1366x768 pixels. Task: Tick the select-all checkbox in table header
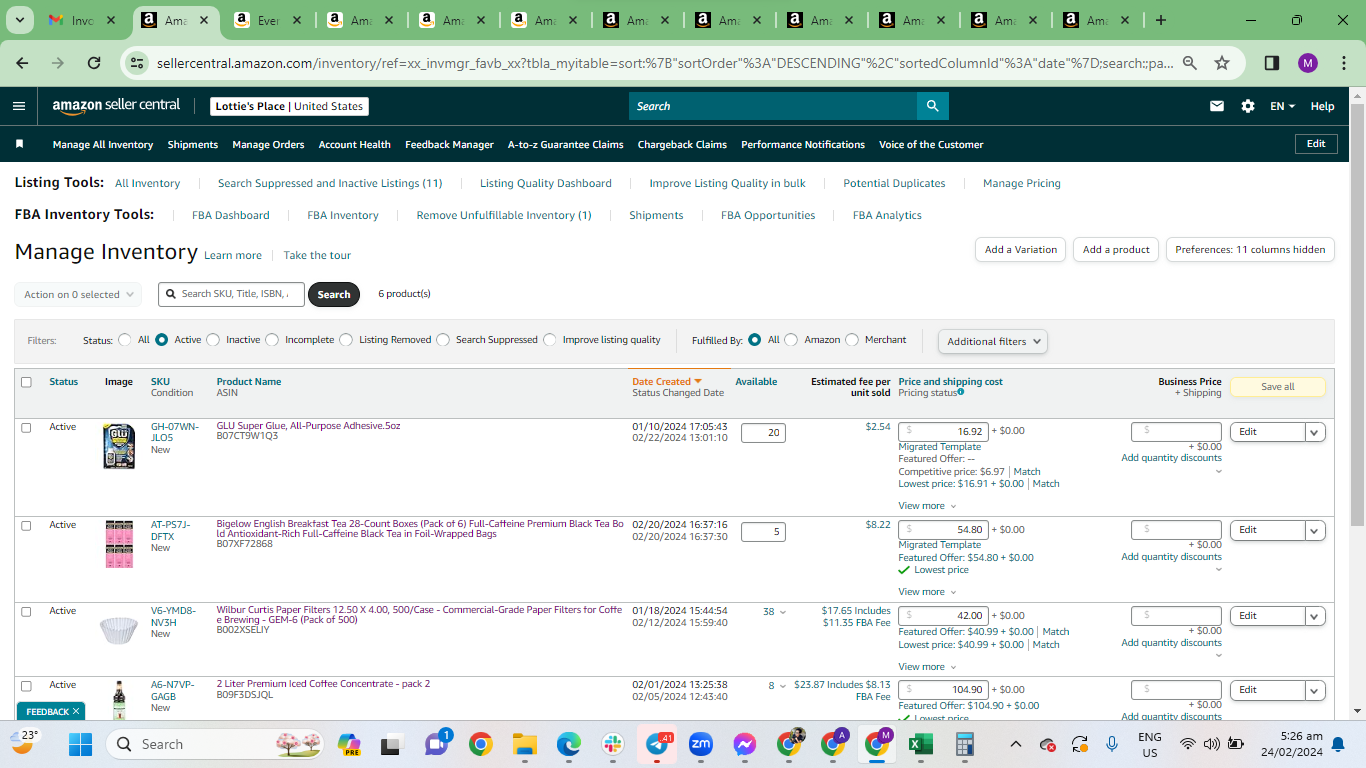[x=26, y=382]
